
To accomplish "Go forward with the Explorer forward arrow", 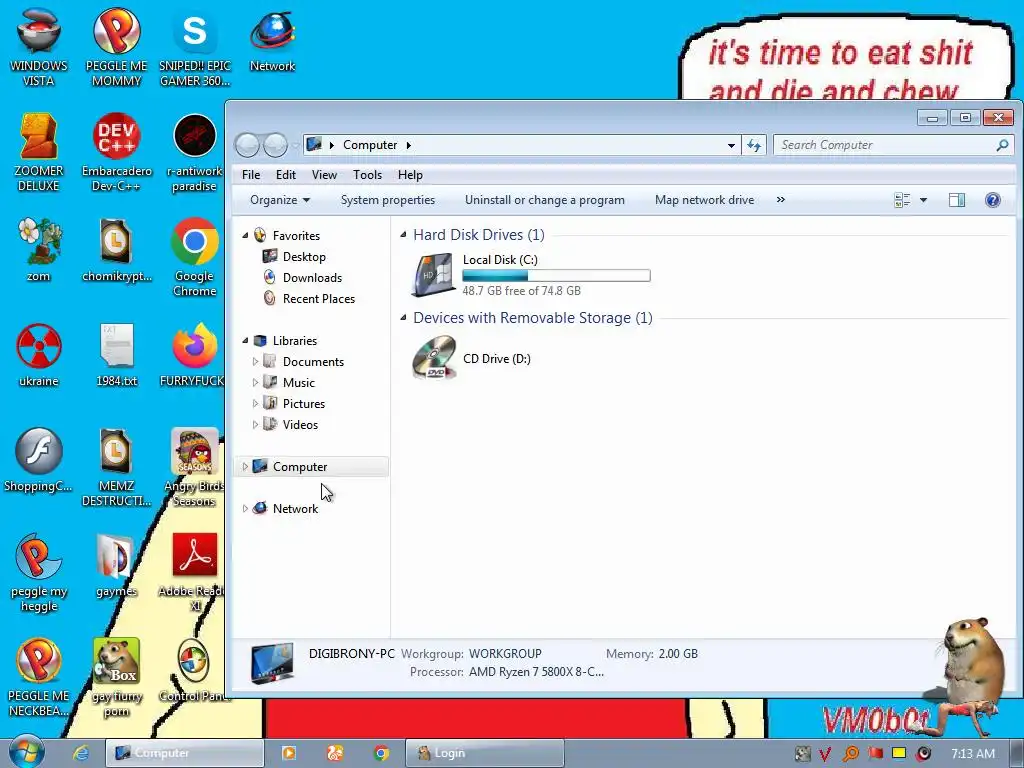I will (275, 145).
